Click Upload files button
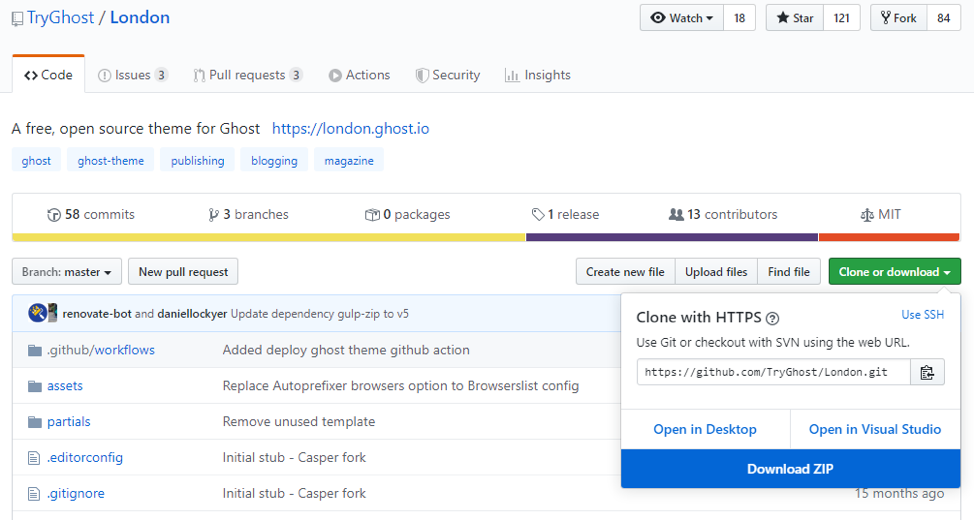The height and width of the screenshot is (520, 974). [716, 272]
